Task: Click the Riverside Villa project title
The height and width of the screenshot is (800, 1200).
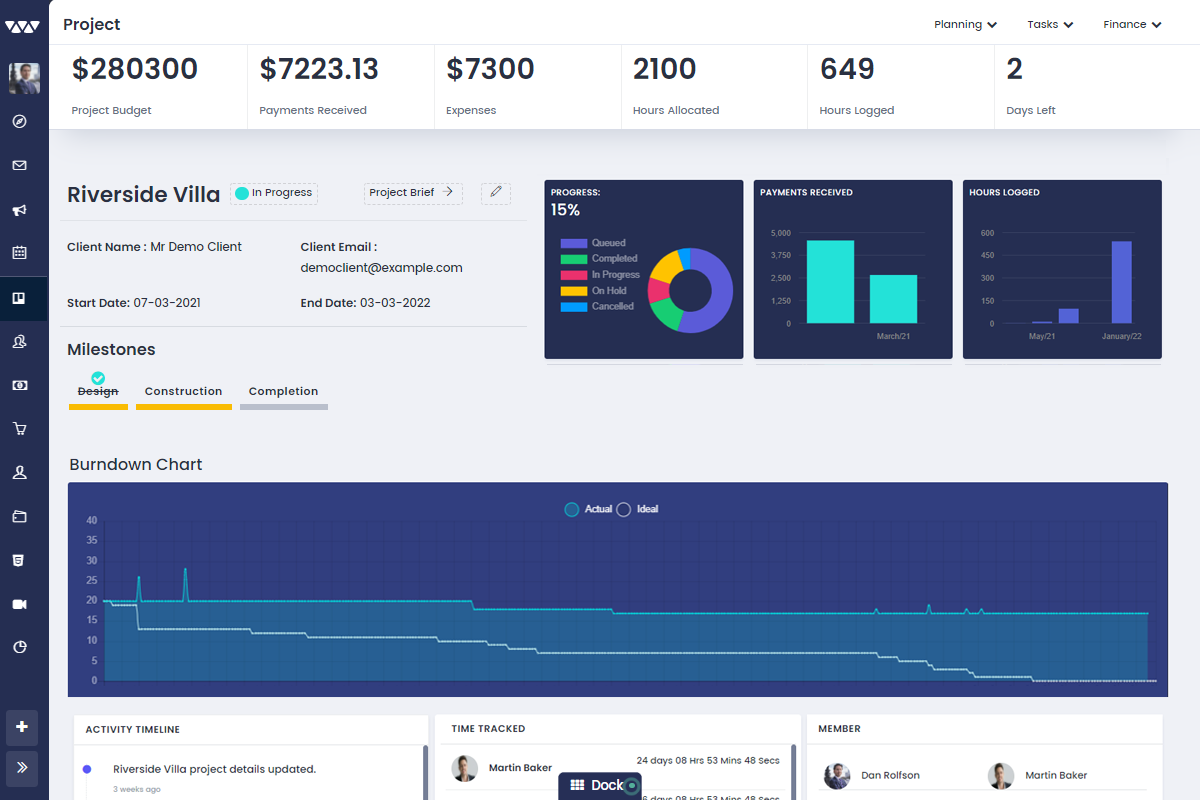Action: tap(143, 194)
